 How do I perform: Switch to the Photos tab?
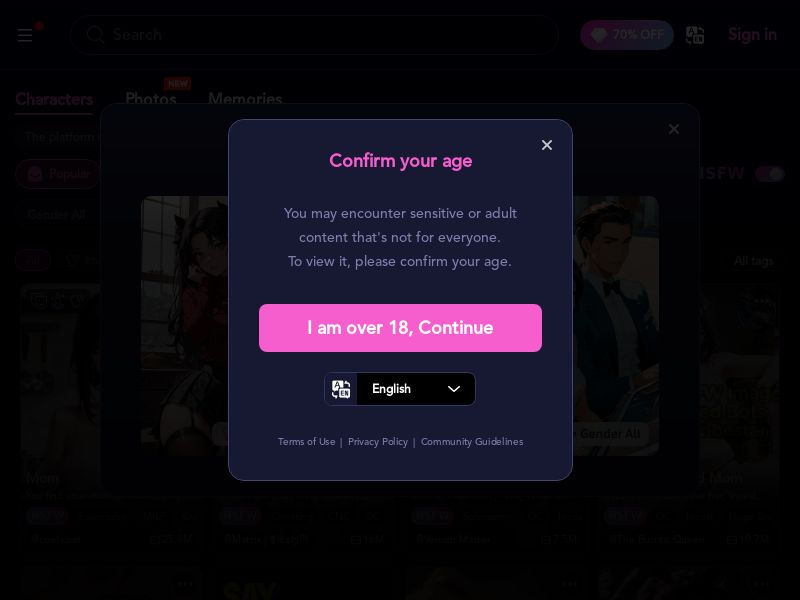click(151, 98)
